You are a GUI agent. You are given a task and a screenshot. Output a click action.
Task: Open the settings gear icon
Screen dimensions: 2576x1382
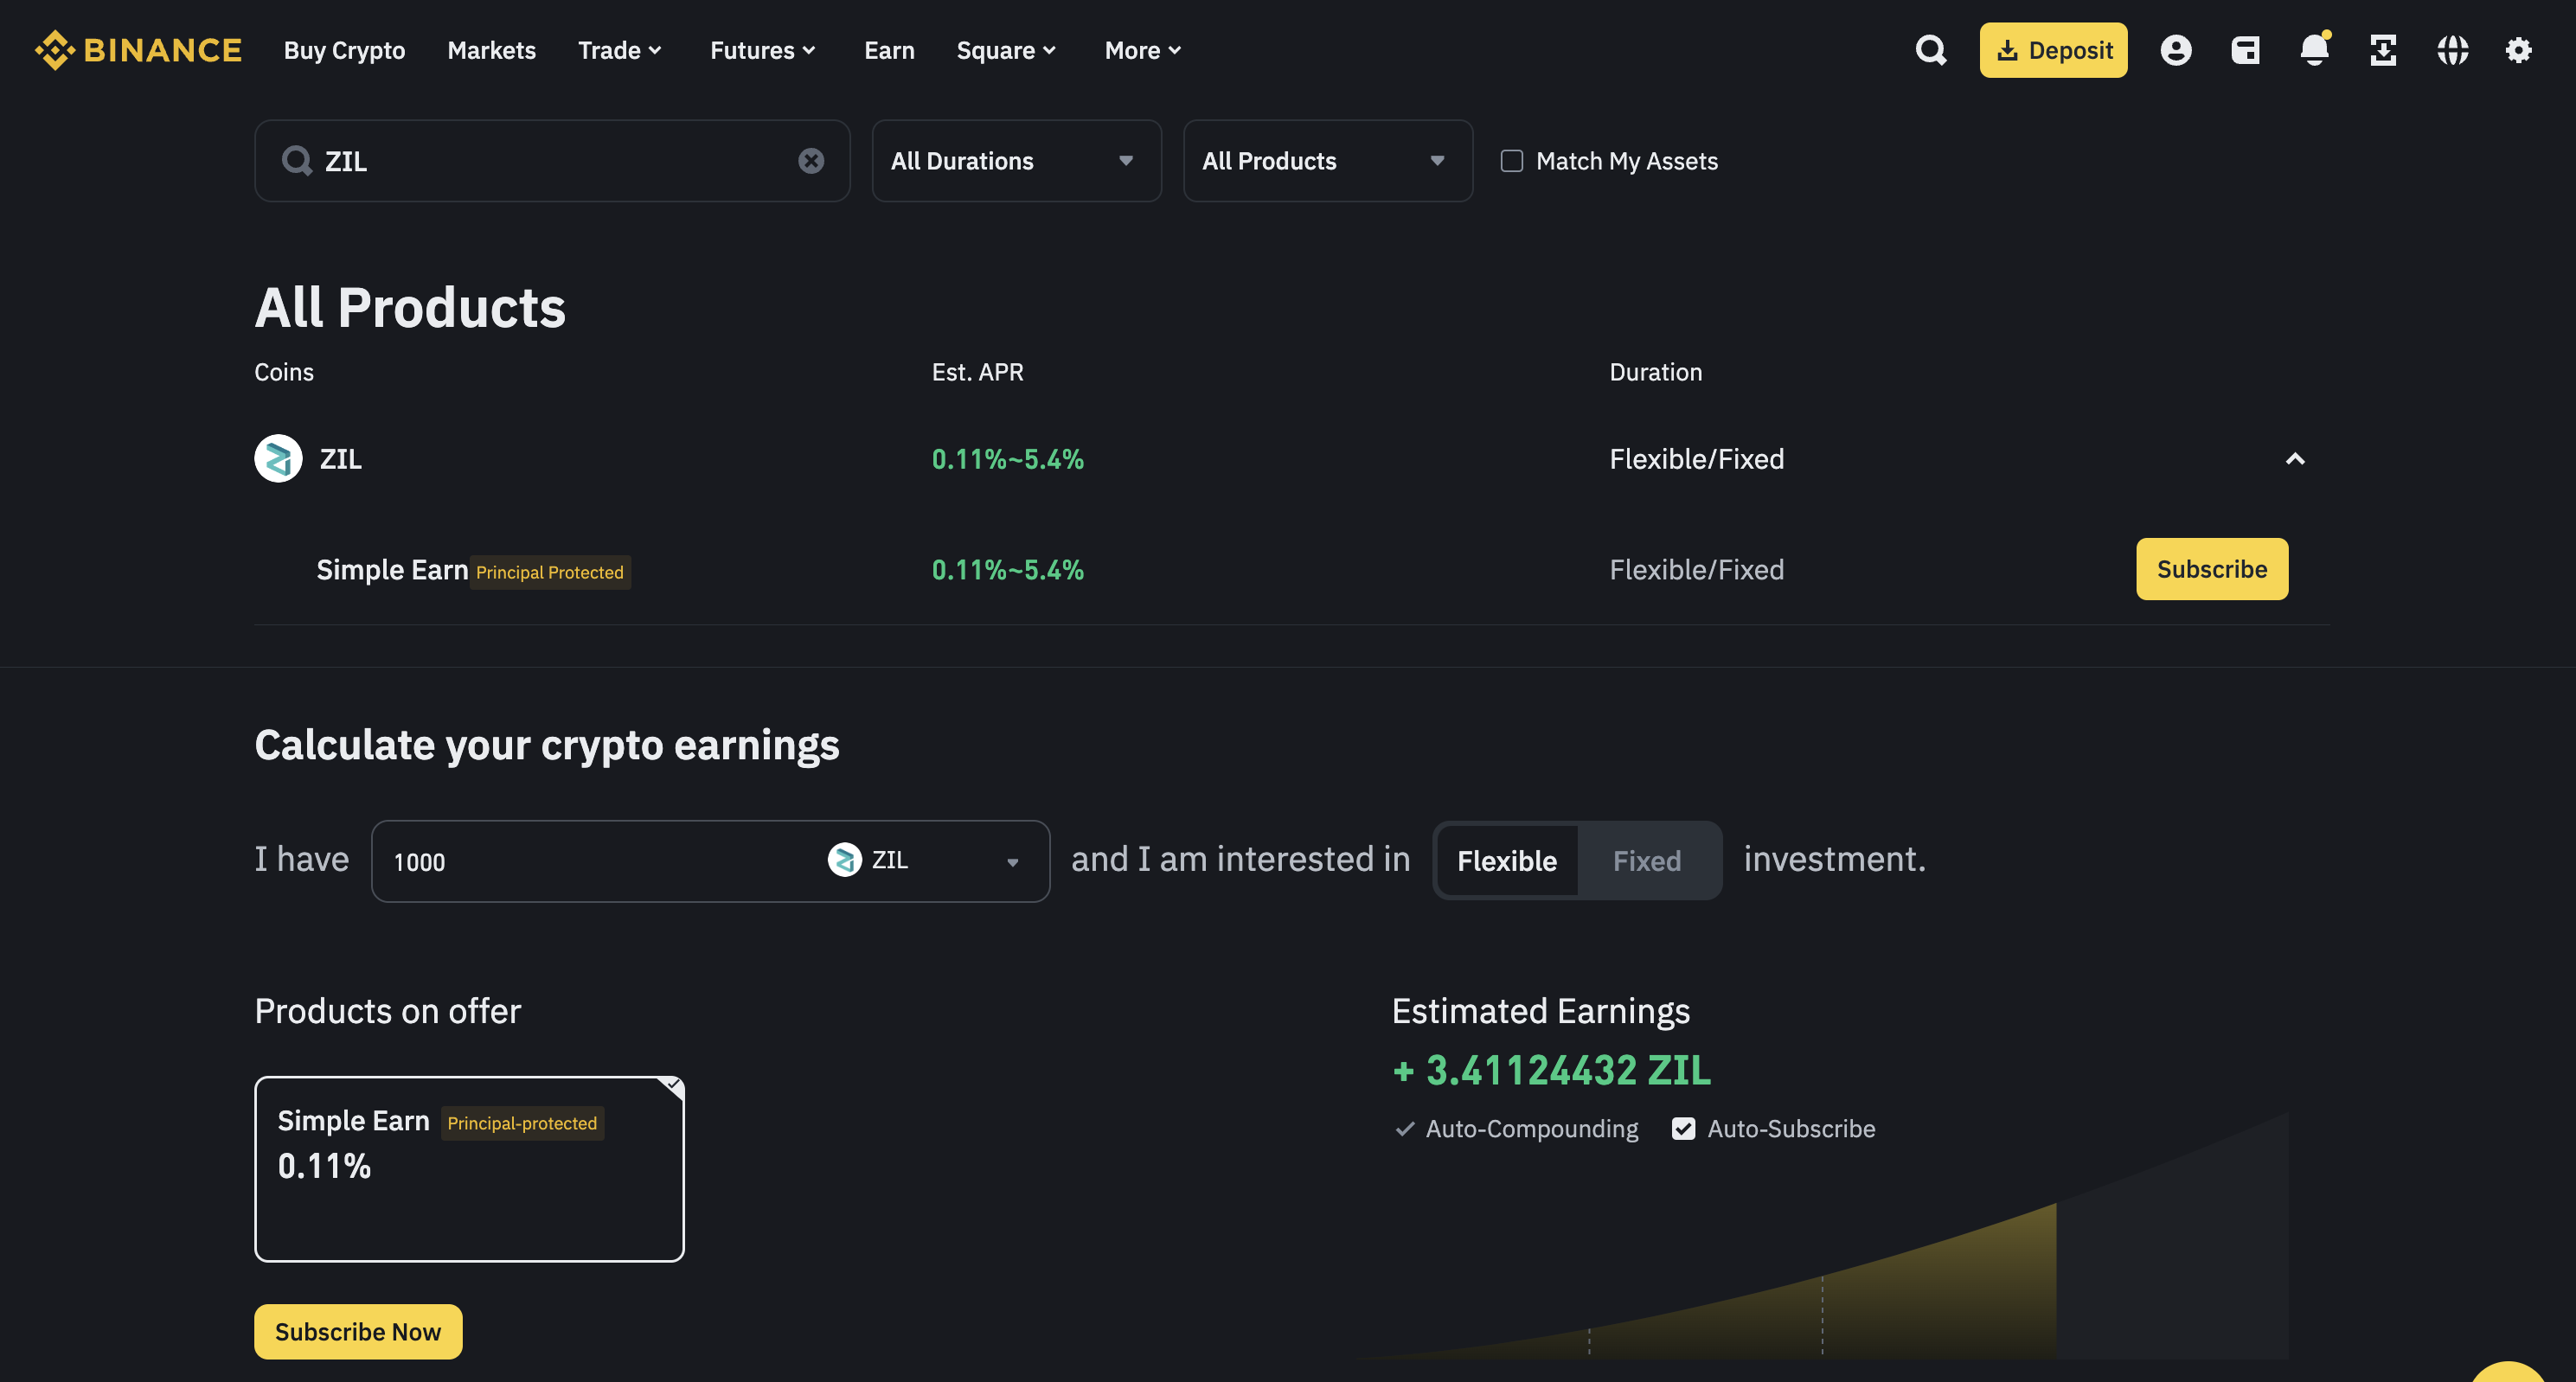2518,50
